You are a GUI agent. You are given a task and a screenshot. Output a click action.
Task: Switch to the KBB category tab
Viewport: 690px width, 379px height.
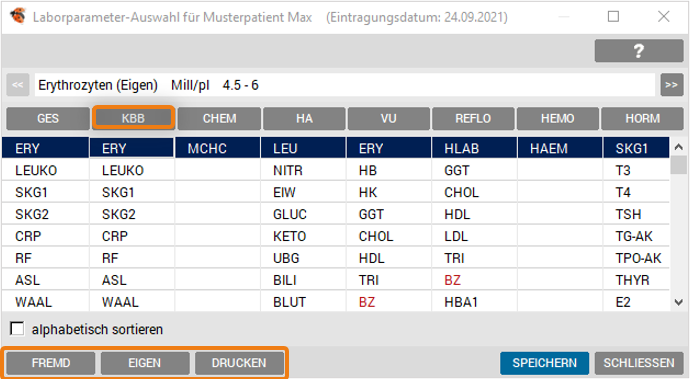[133, 118]
